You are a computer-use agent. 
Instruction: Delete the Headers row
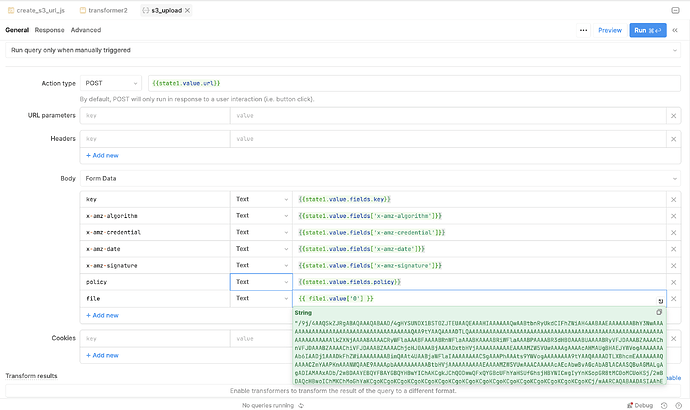pyautogui.click(x=673, y=139)
